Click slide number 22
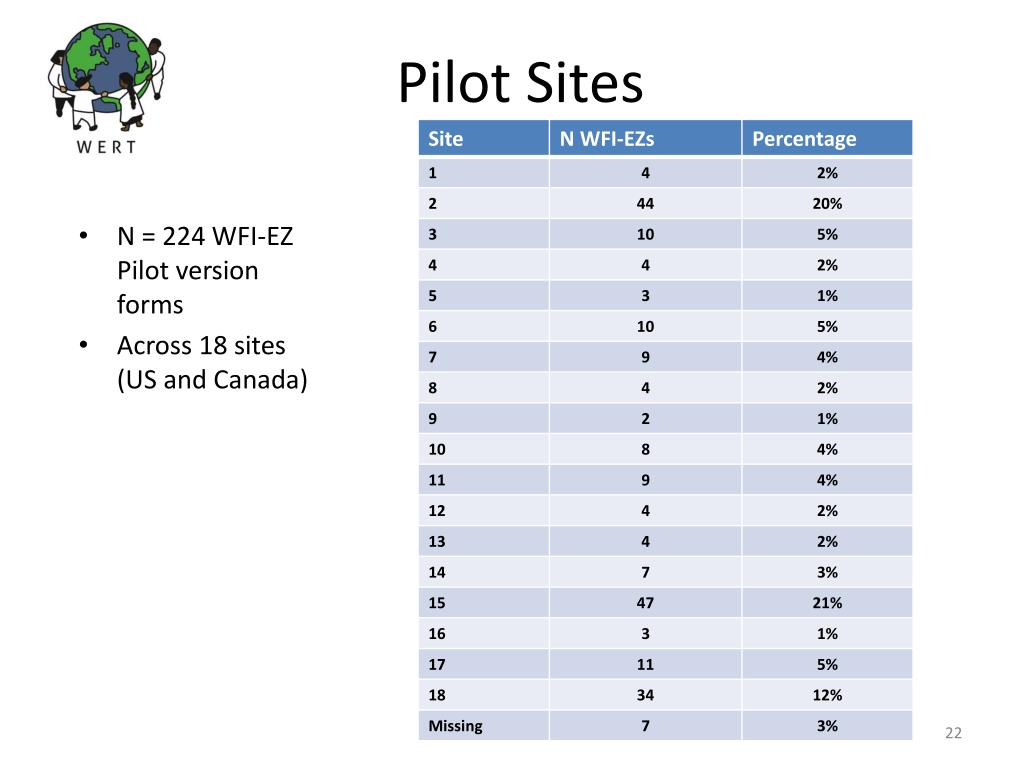This screenshot has width=1024, height=768. [953, 733]
